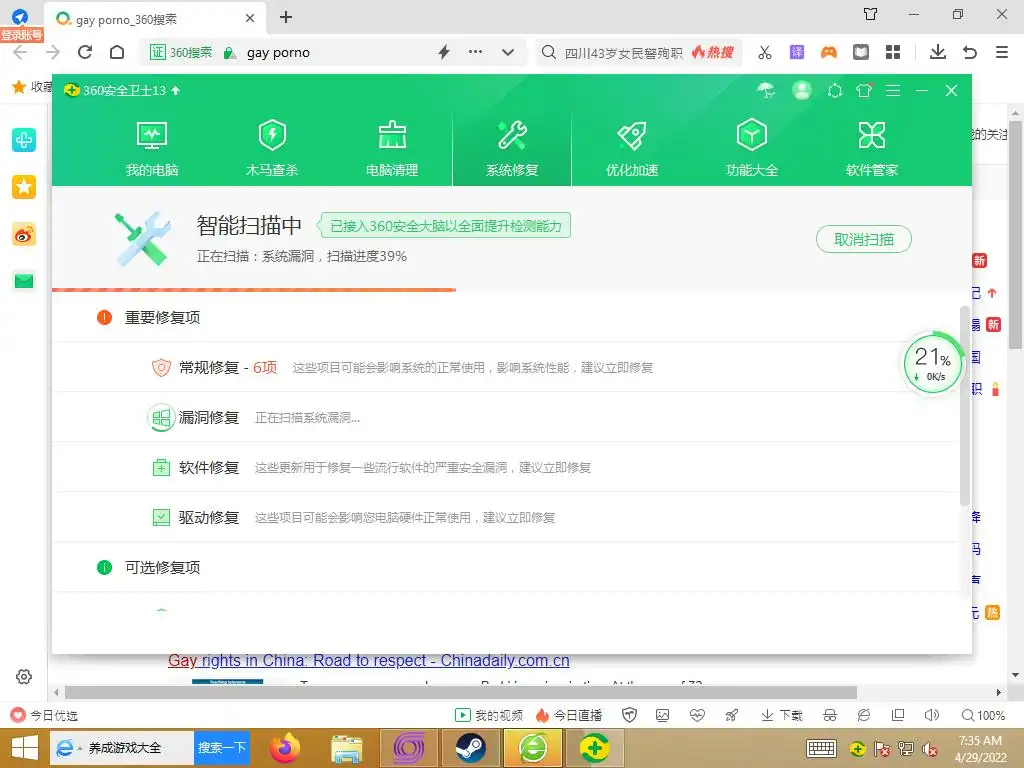
Task: Open the address bar three-dot menu
Action: [x=475, y=52]
